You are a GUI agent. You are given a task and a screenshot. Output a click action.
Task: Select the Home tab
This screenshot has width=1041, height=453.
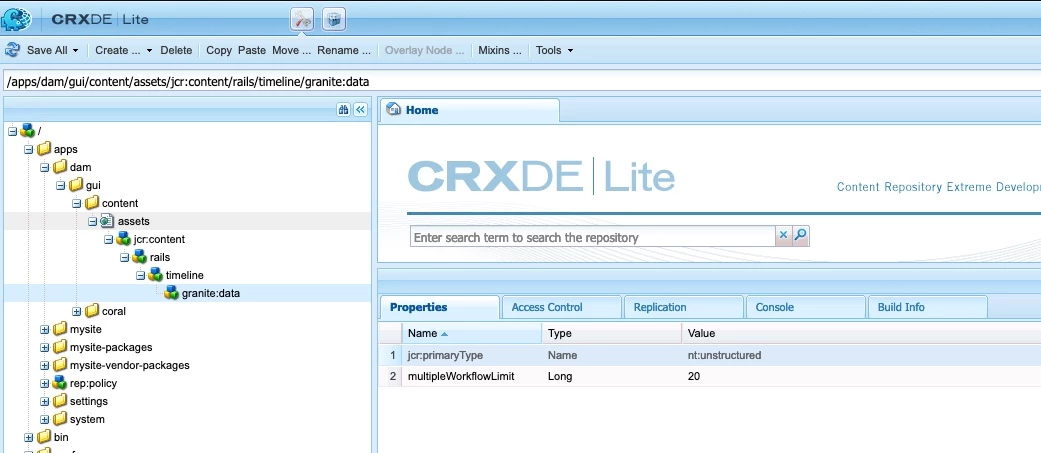point(469,110)
